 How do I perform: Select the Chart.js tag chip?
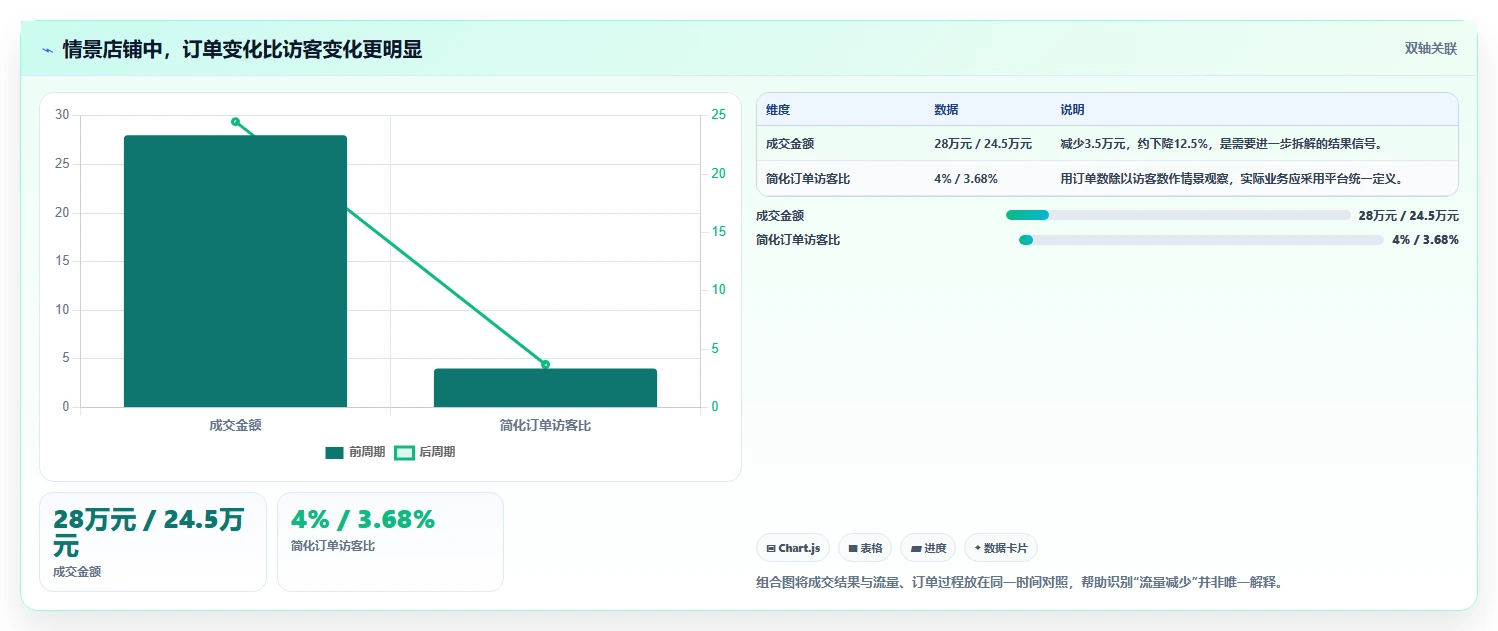[x=793, y=548]
